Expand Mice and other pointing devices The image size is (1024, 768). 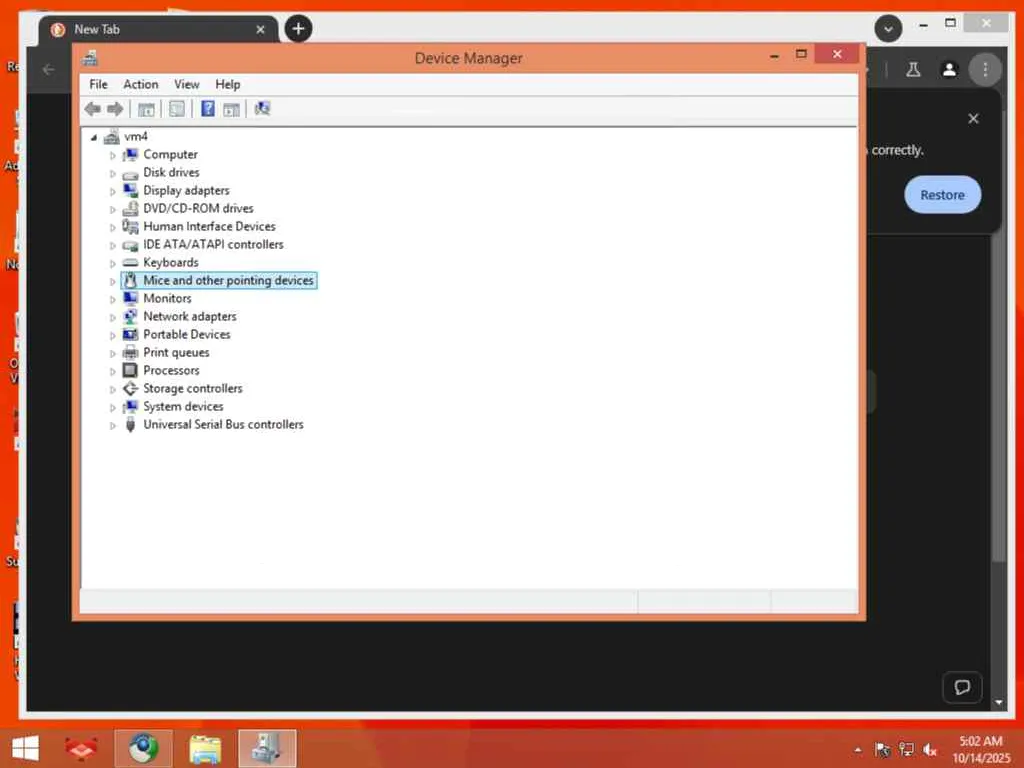pos(112,281)
